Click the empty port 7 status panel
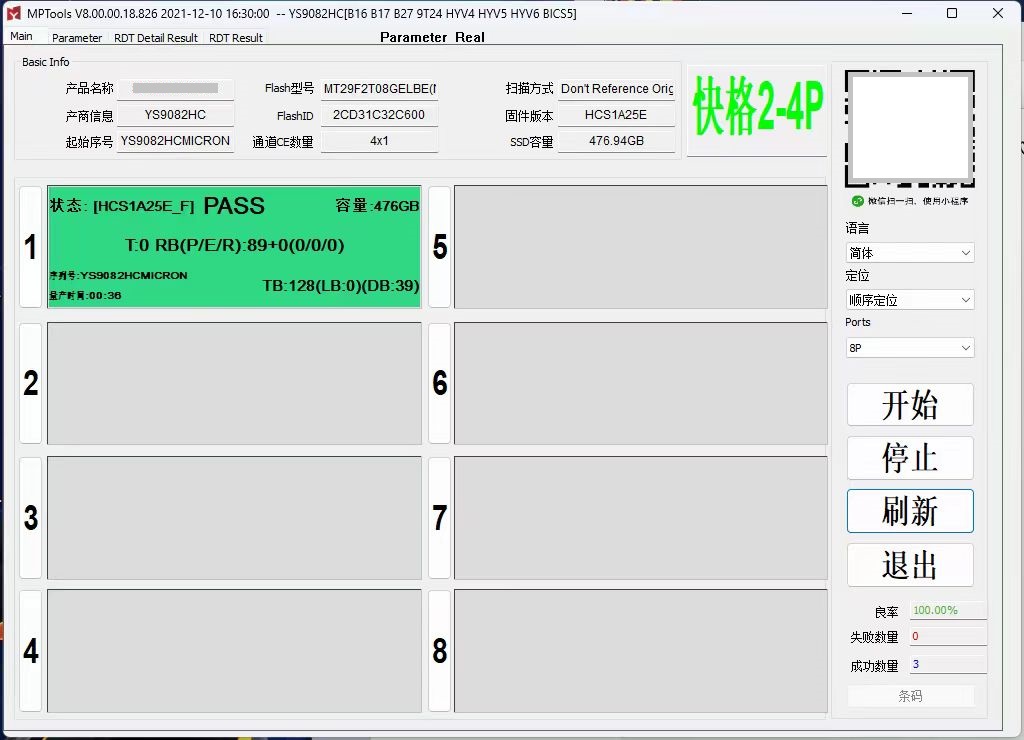 tap(641, 517)
